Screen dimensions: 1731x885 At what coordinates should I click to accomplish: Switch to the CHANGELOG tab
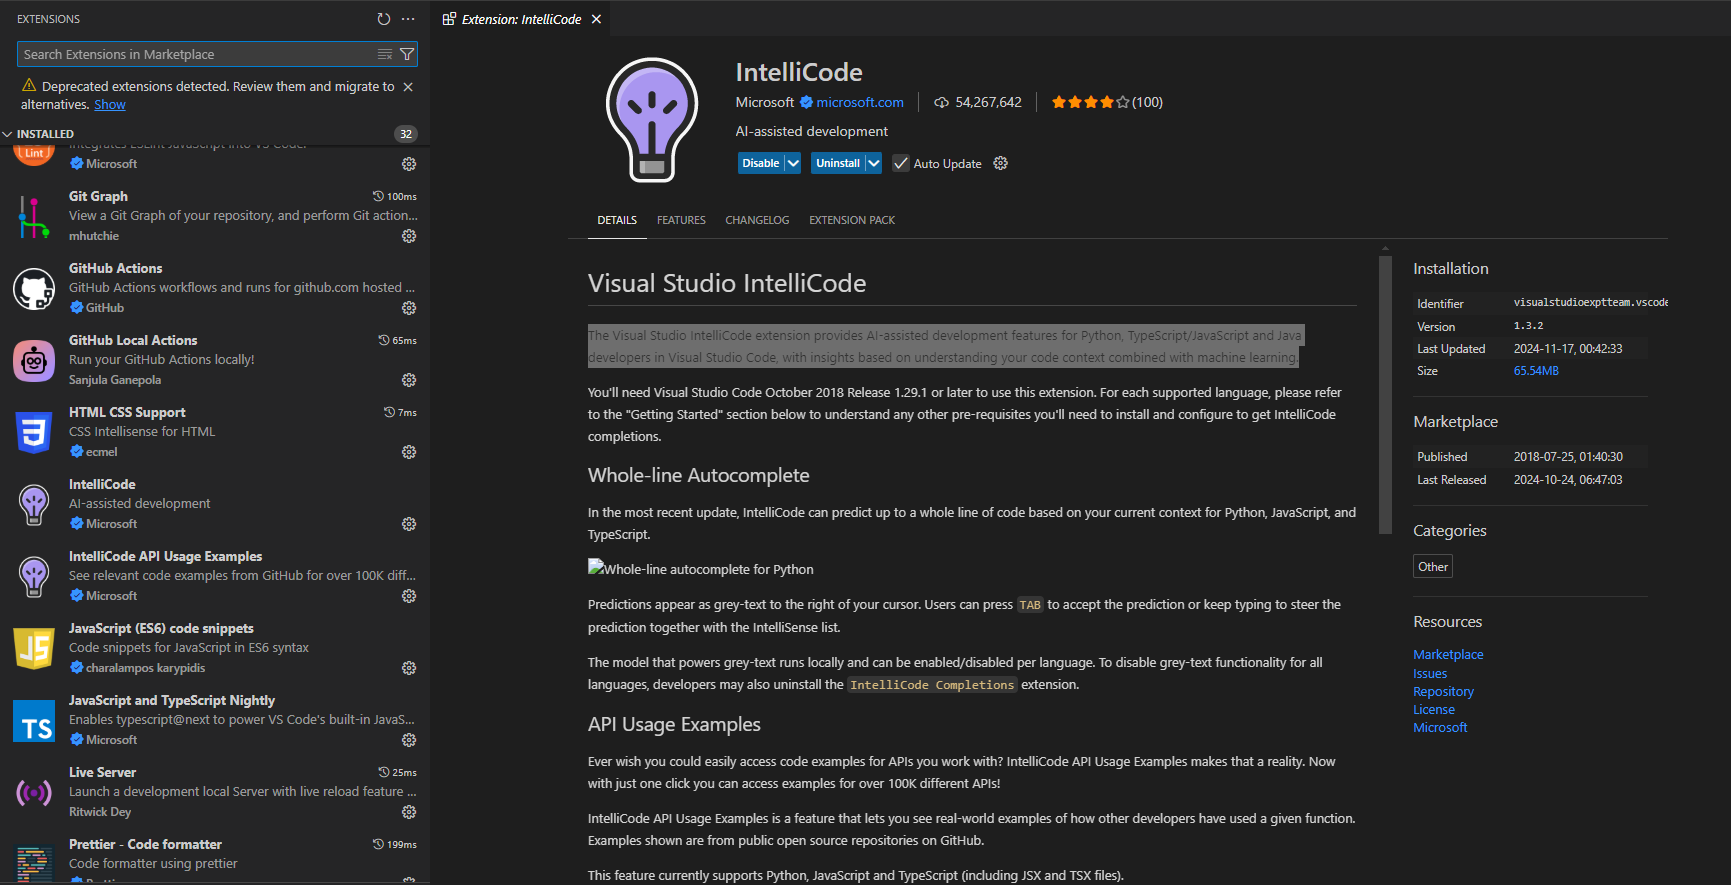[x=757, y=220]
